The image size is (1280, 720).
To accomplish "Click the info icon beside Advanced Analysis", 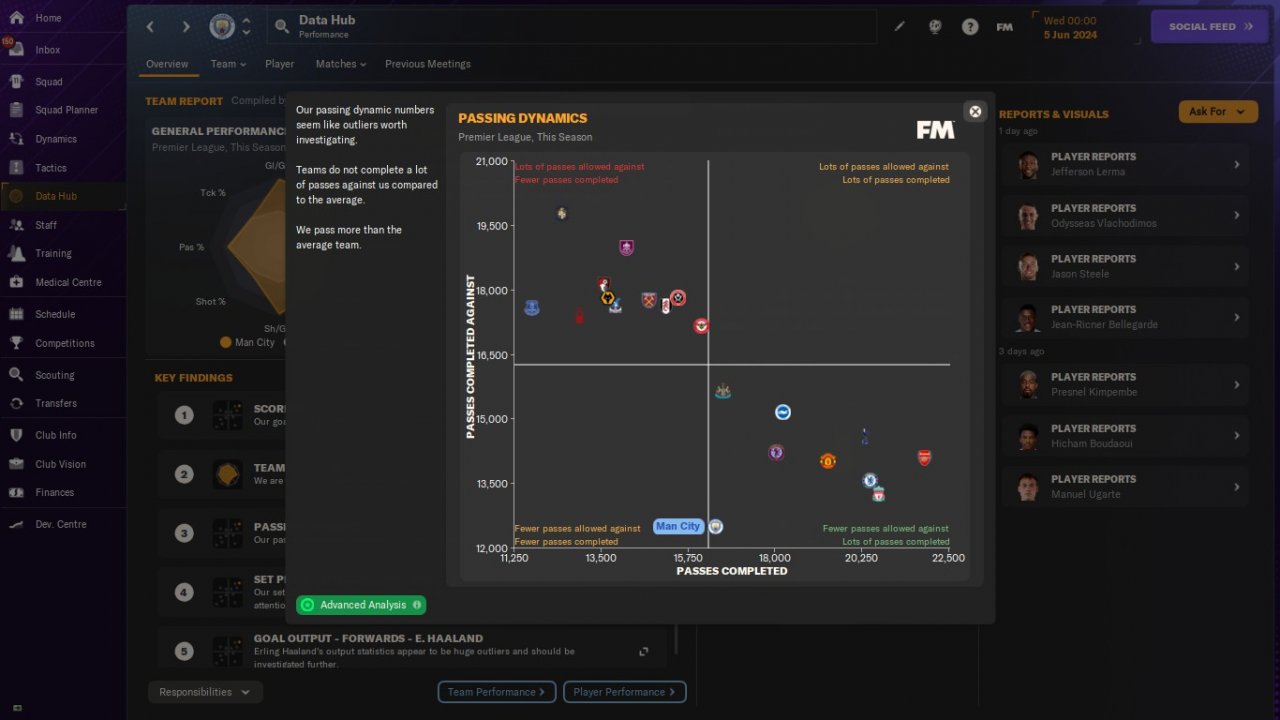I will (x=417, y=605).
